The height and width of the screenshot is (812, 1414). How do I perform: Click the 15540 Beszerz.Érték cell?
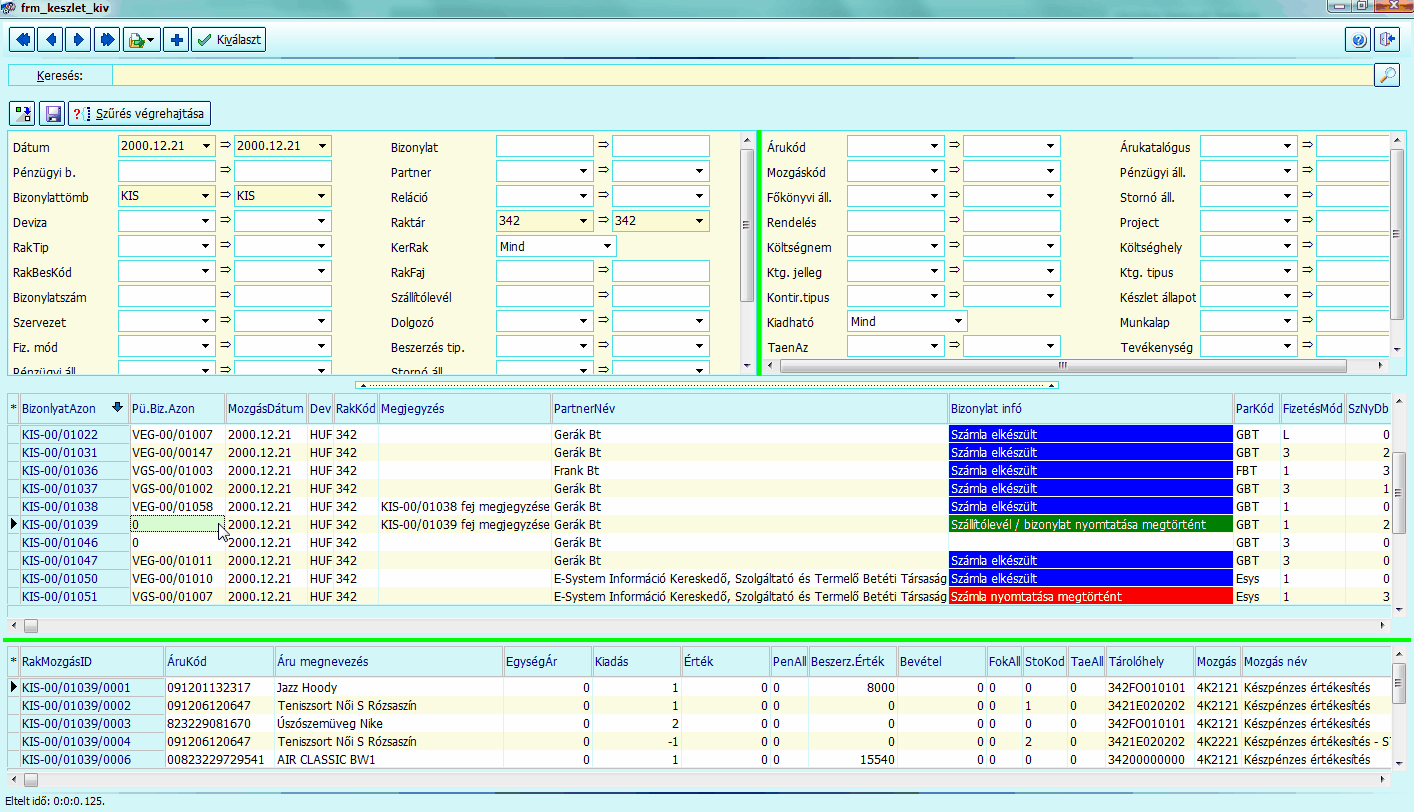point(852,759)
